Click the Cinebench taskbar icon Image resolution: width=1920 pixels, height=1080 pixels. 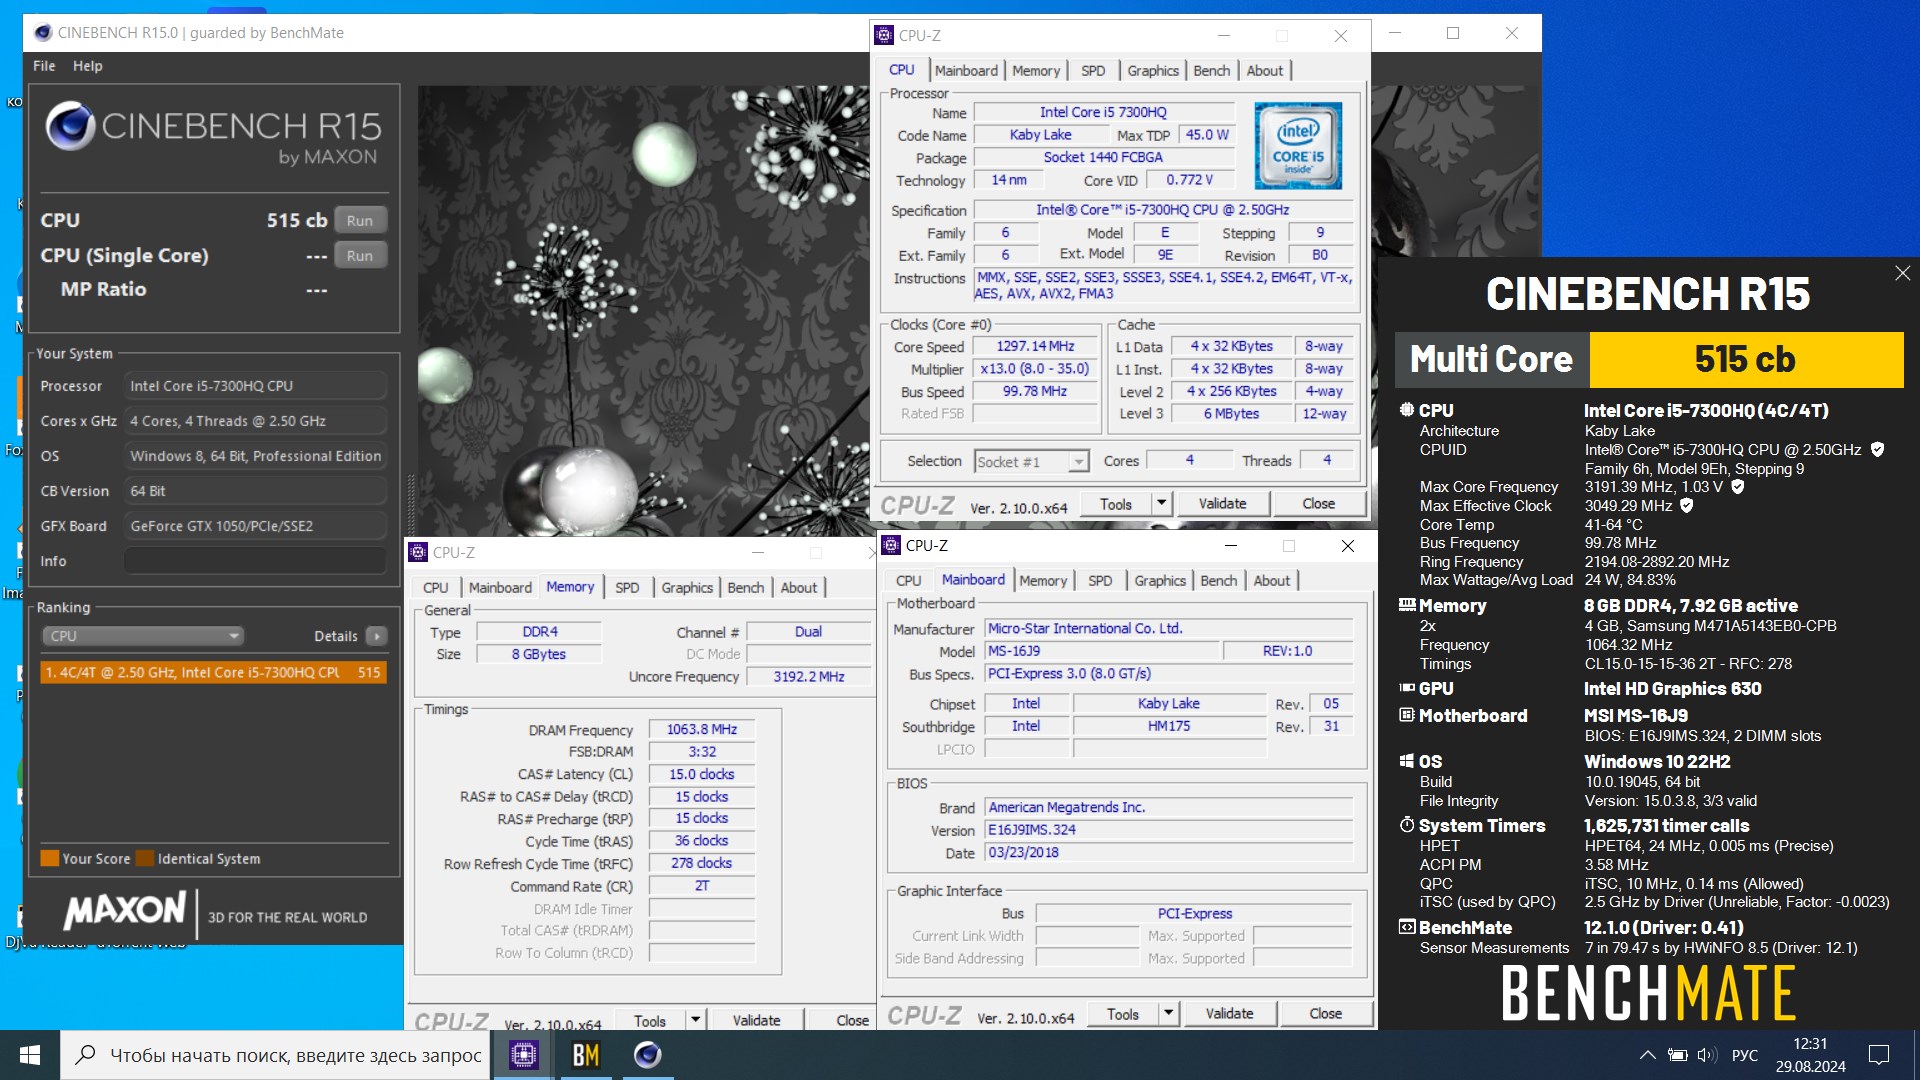point(648,1055)
